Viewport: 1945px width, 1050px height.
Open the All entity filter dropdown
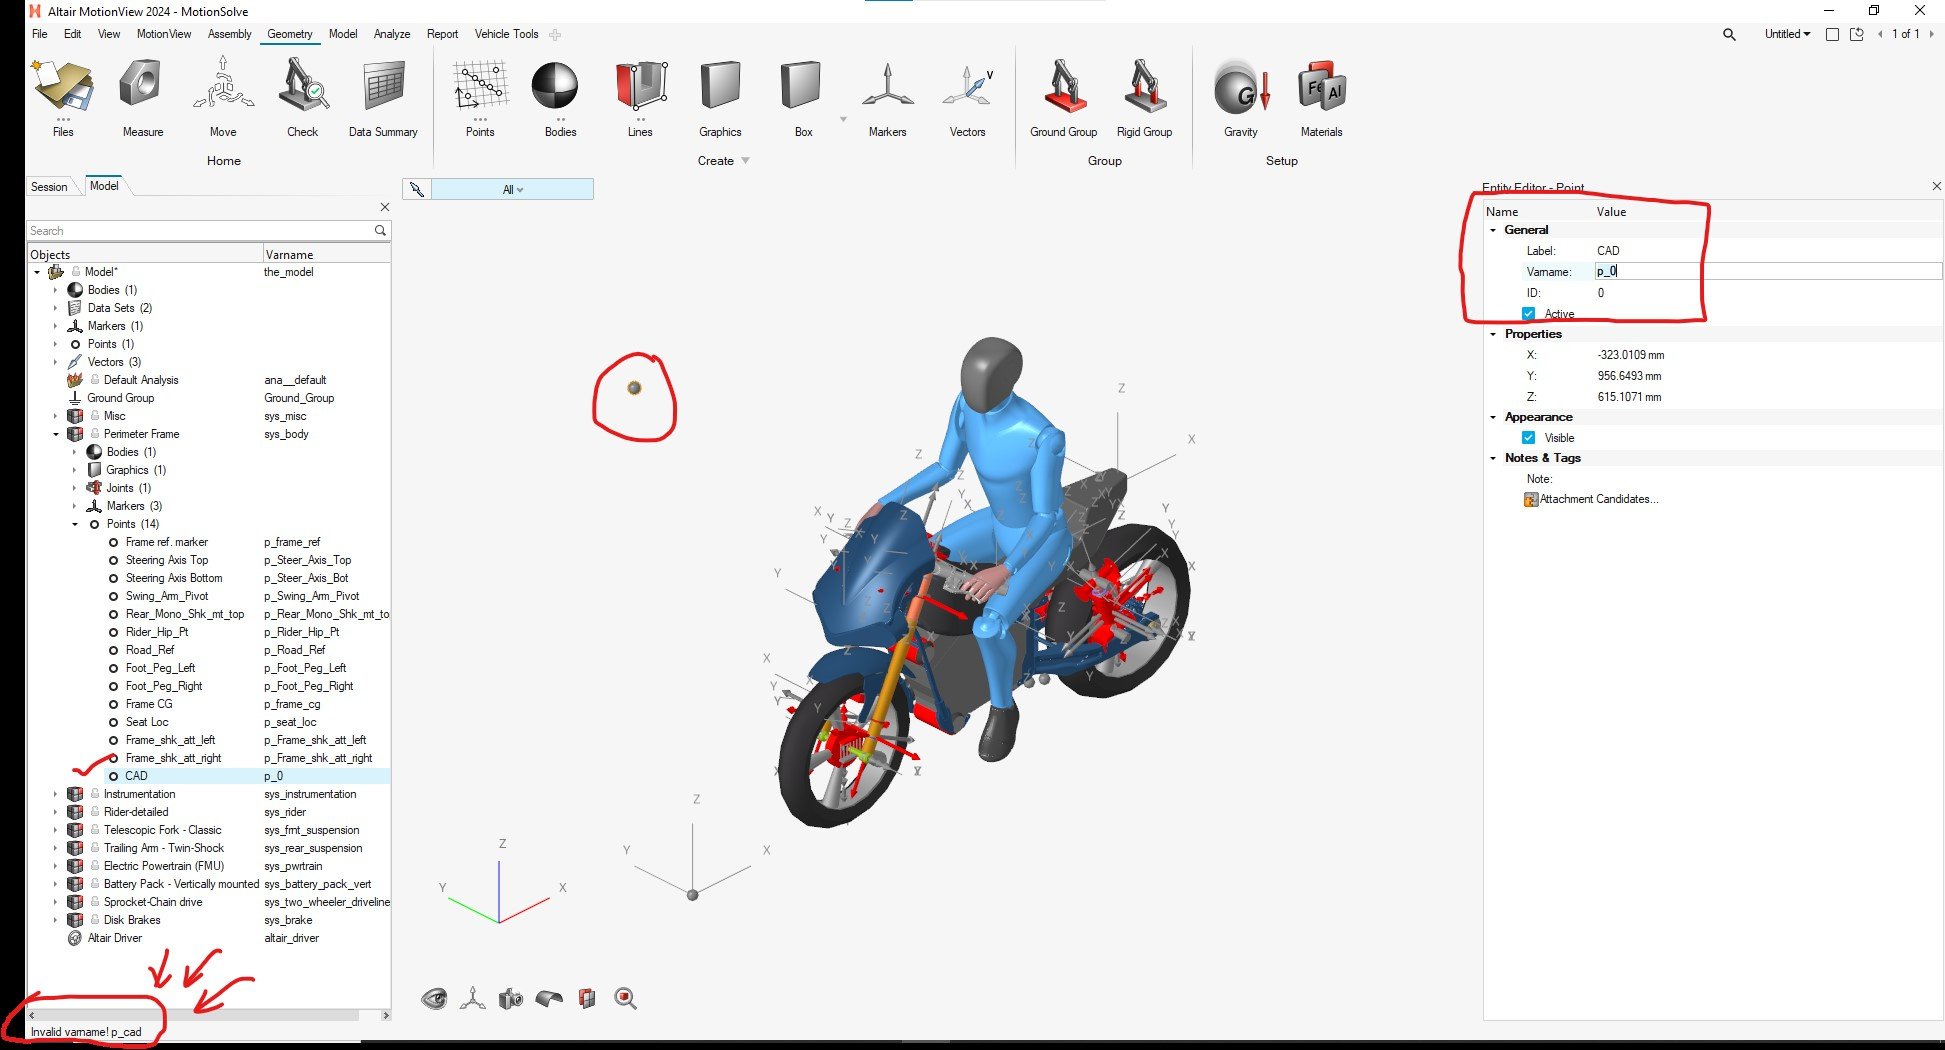(x=512, y=189)
